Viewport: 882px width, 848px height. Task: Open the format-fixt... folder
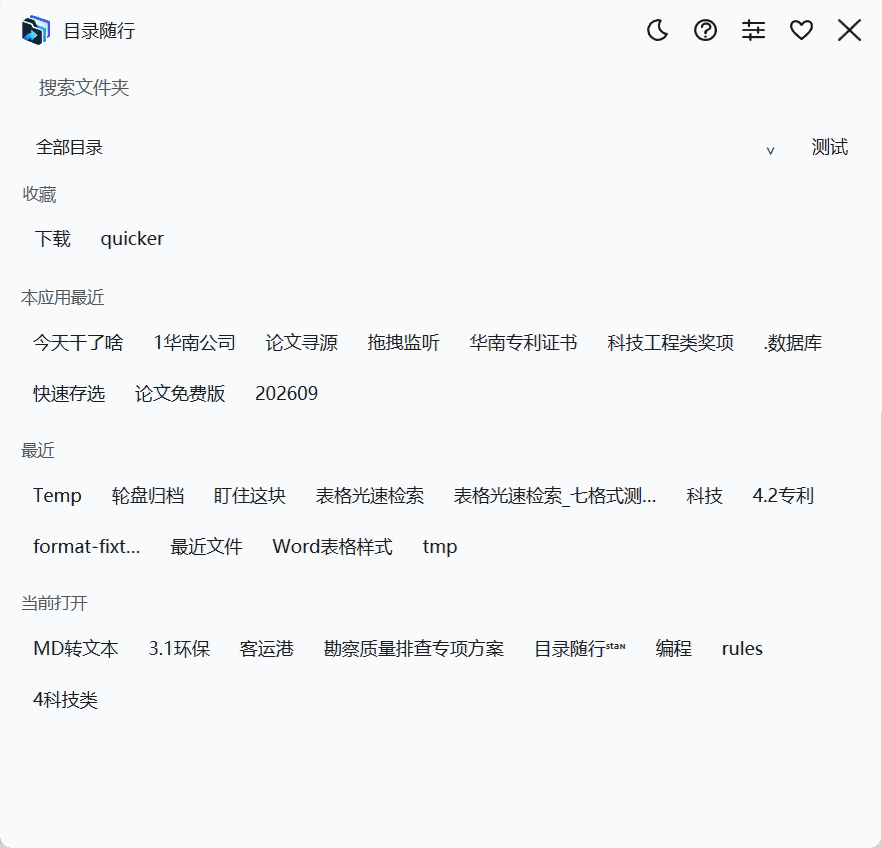[87, 547]
